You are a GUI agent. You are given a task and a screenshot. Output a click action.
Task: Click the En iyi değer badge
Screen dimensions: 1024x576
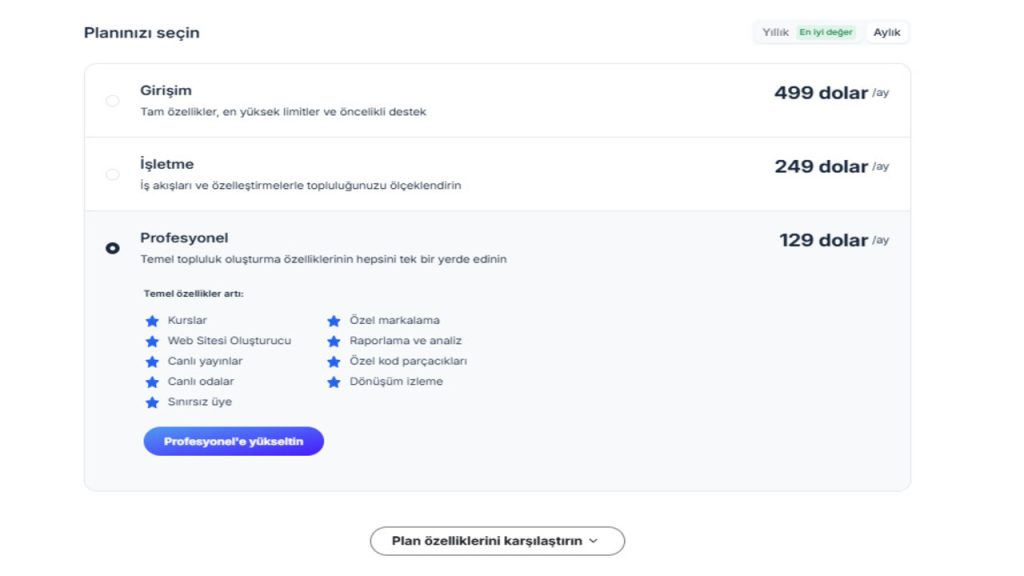pyautogui.click(x=826, y=33)
